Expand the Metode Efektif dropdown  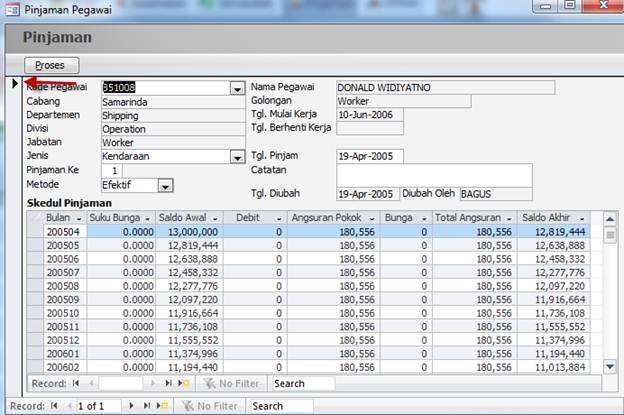tap(165, 185)
